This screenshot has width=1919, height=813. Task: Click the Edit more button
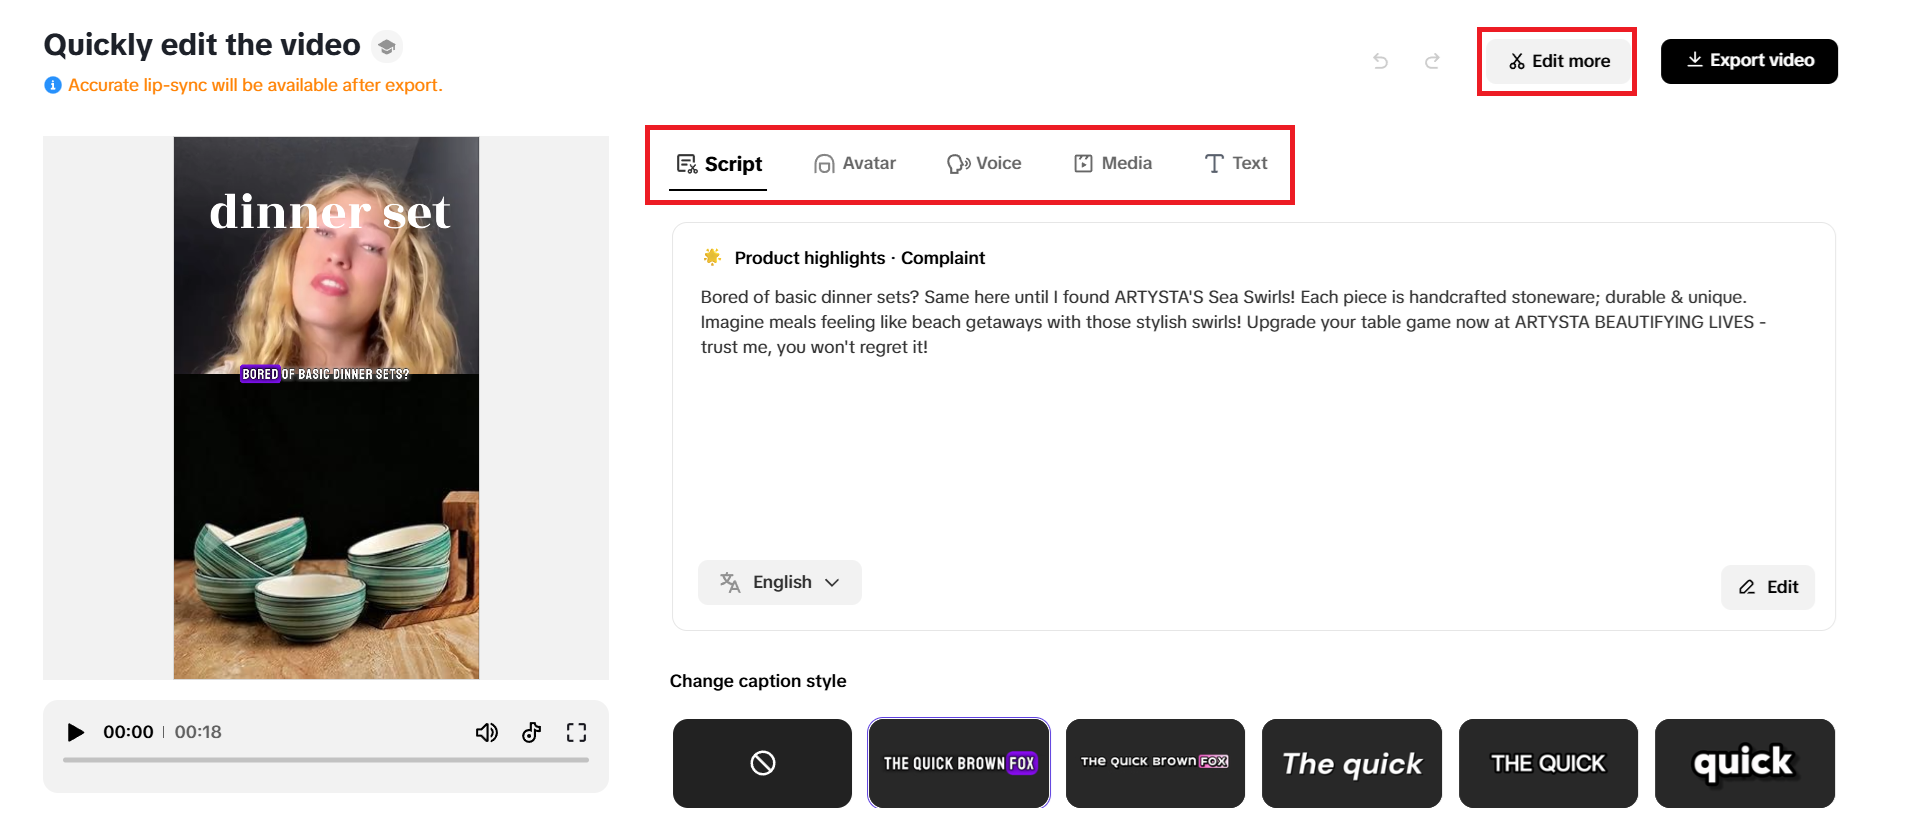pyautogui.click(x=1559, y=61)
